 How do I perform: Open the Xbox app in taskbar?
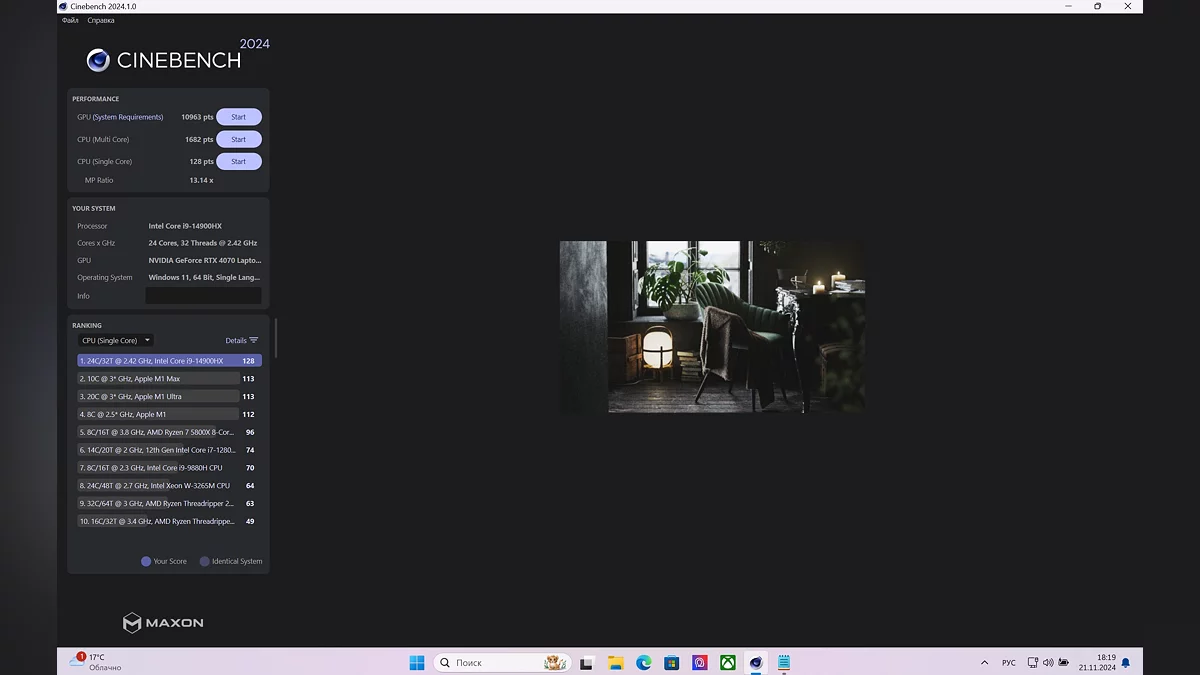728,663
